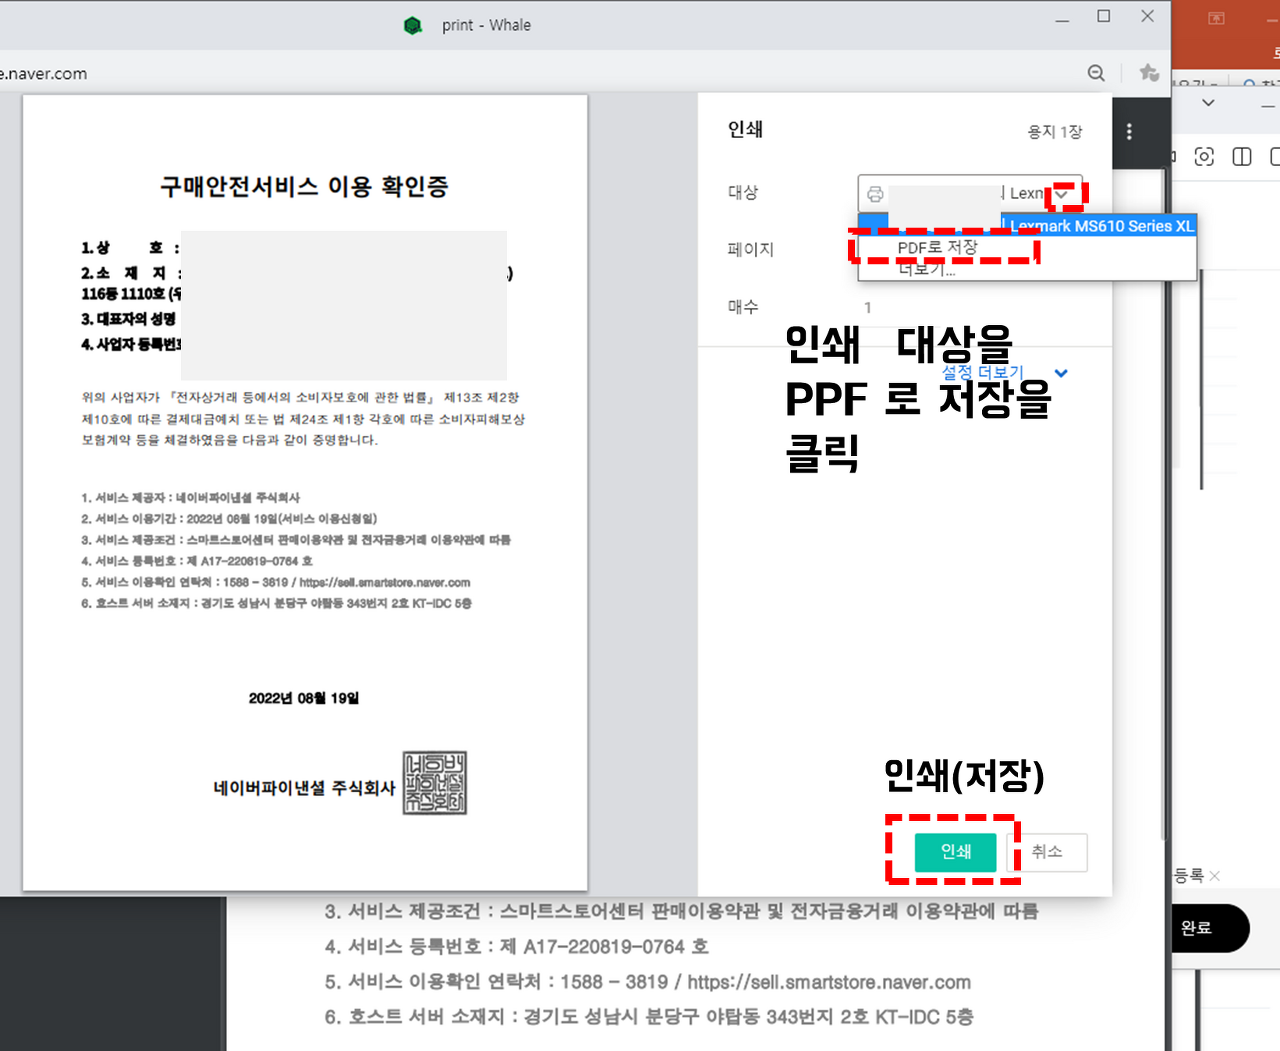This screenshot has width=1280, height=1051.
Task: Click the 용지 1장 sheet count text
Action: [x=1055, y=132]
